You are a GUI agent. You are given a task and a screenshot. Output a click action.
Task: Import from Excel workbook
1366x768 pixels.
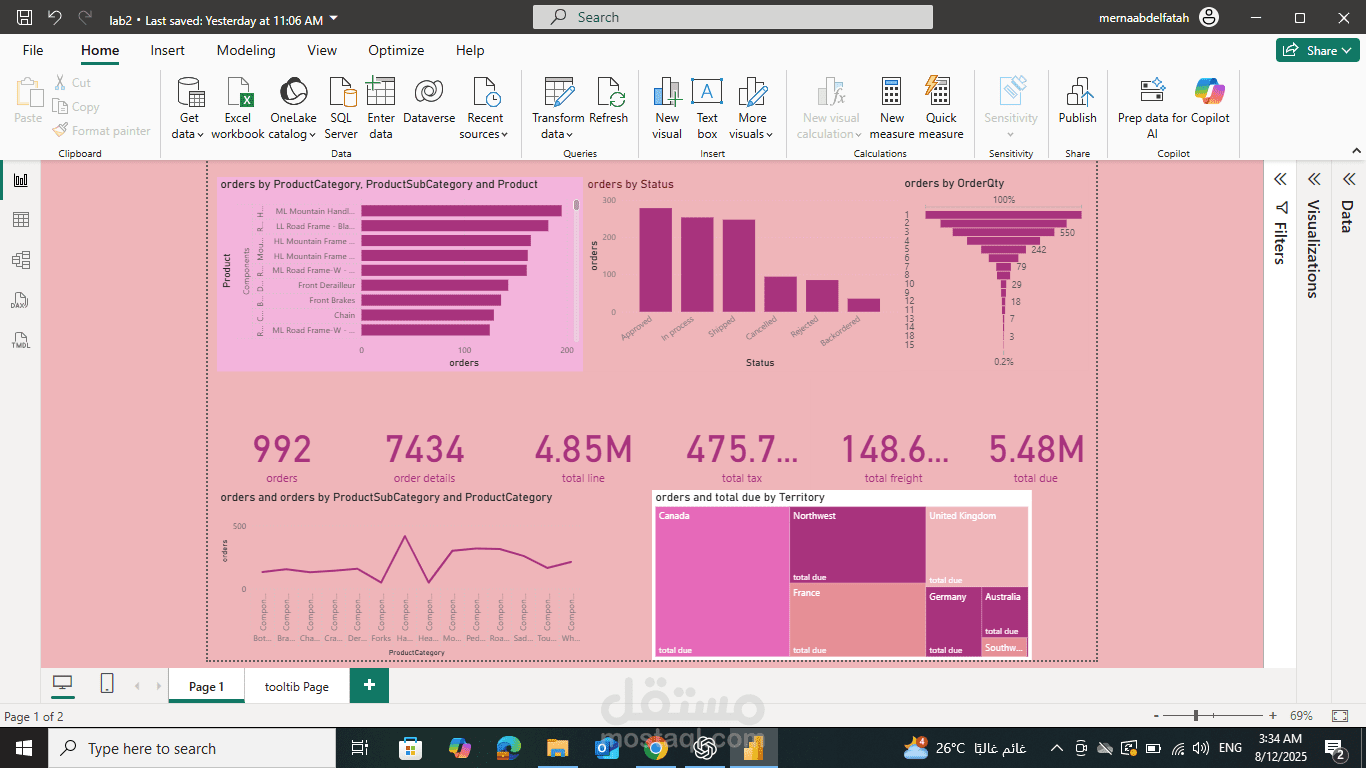pos(238,108)
